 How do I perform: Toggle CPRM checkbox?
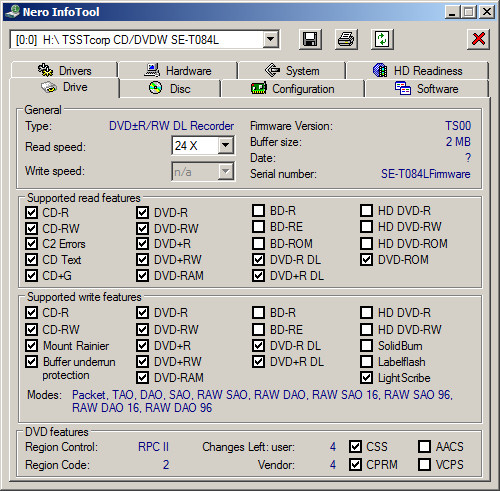pos(356,464)
